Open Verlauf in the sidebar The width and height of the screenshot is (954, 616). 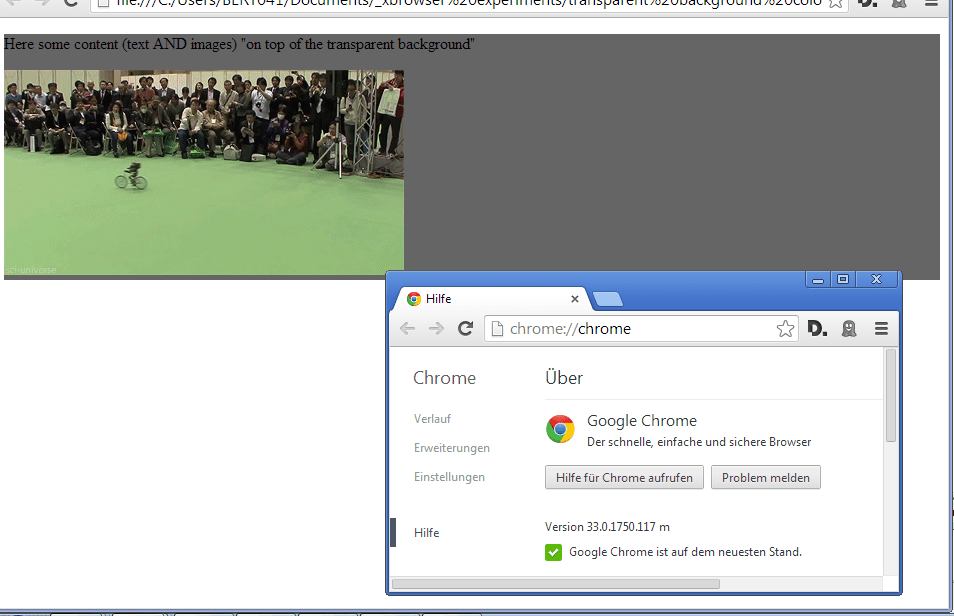[433, 419]
